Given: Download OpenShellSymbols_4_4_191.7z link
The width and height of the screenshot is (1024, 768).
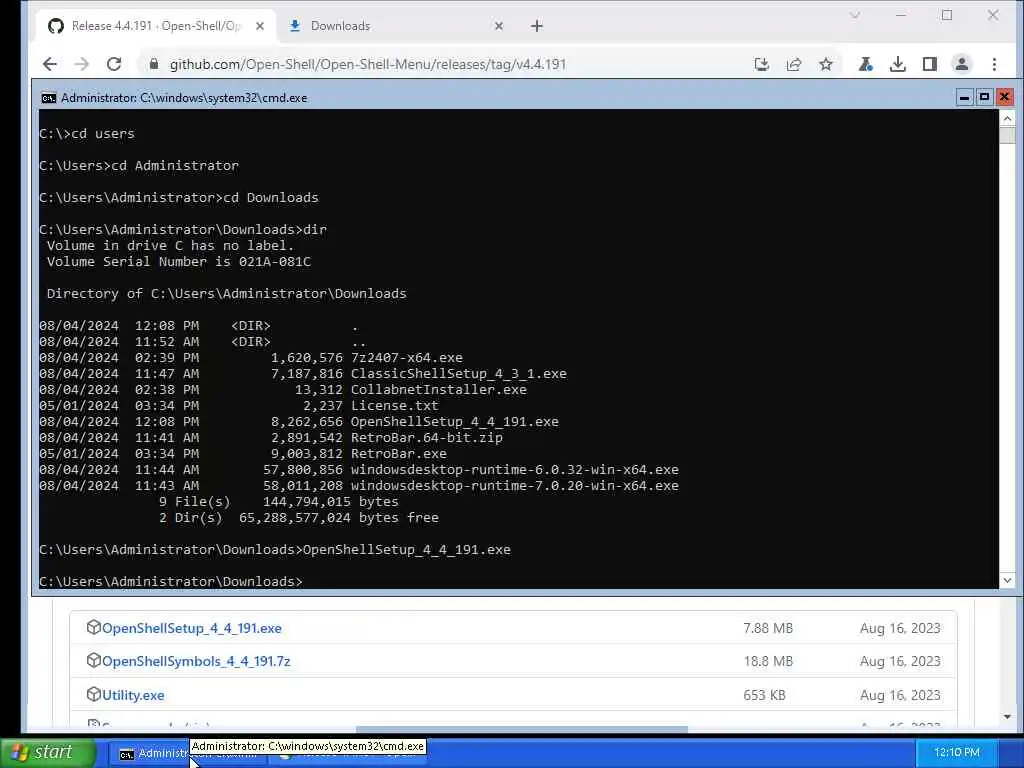Looking at the screenshot, I should 196,662.
